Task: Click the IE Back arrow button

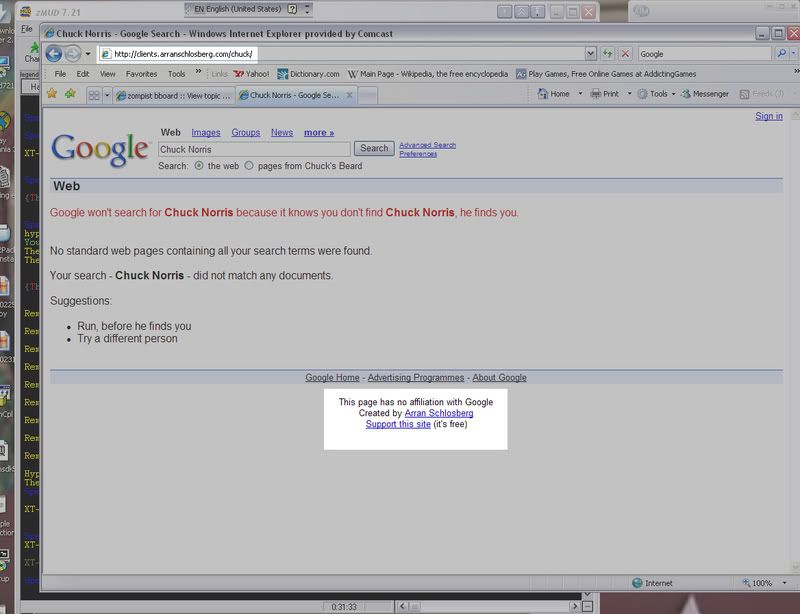Action: click(54, 54)
